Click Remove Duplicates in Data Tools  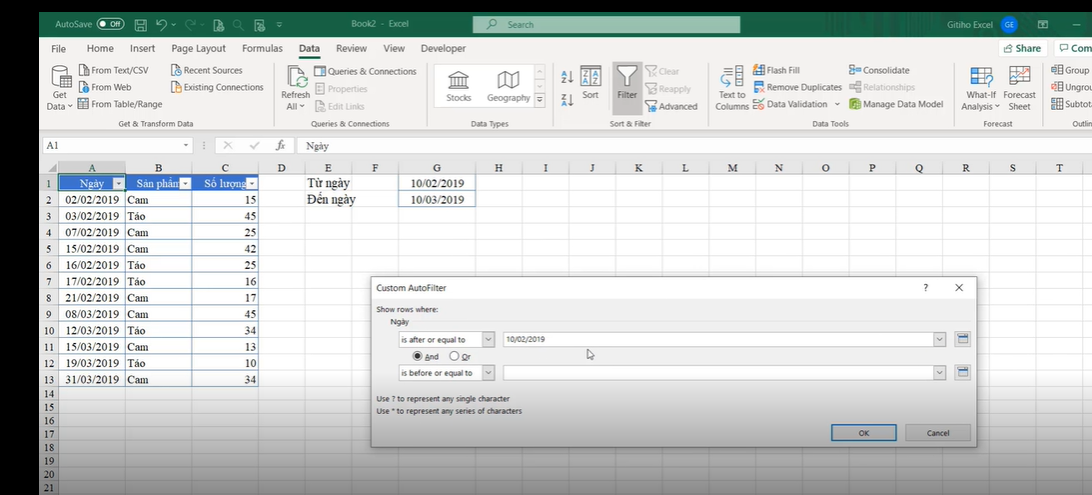coord(797,87)
